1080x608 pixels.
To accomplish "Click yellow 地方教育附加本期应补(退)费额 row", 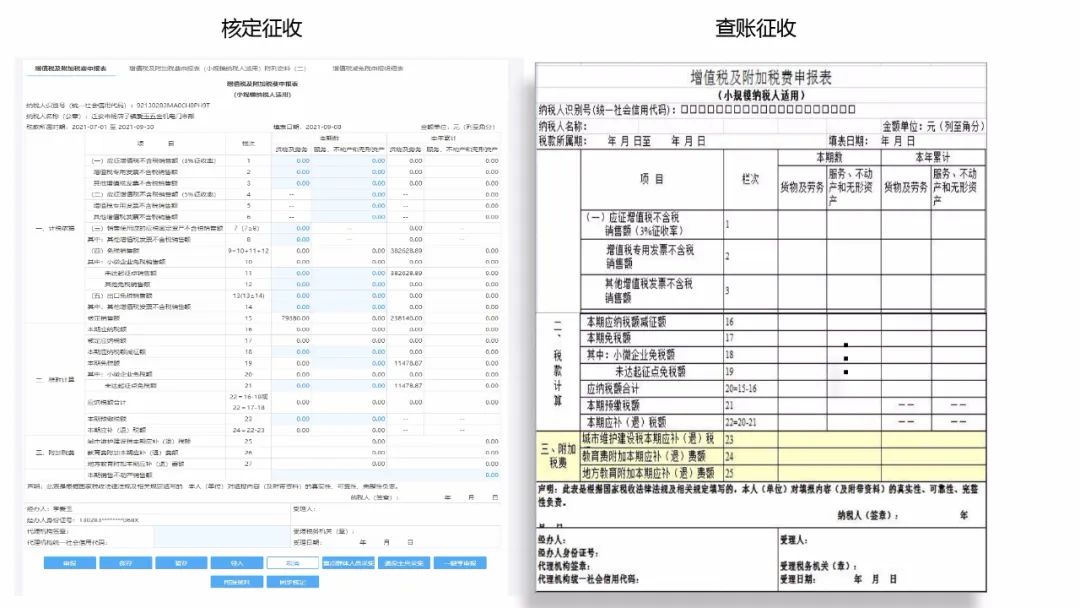I will 782,473.
